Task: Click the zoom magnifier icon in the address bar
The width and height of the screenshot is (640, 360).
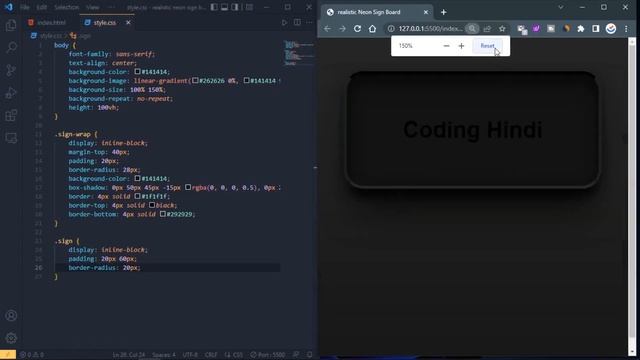Action: [472, 29]
